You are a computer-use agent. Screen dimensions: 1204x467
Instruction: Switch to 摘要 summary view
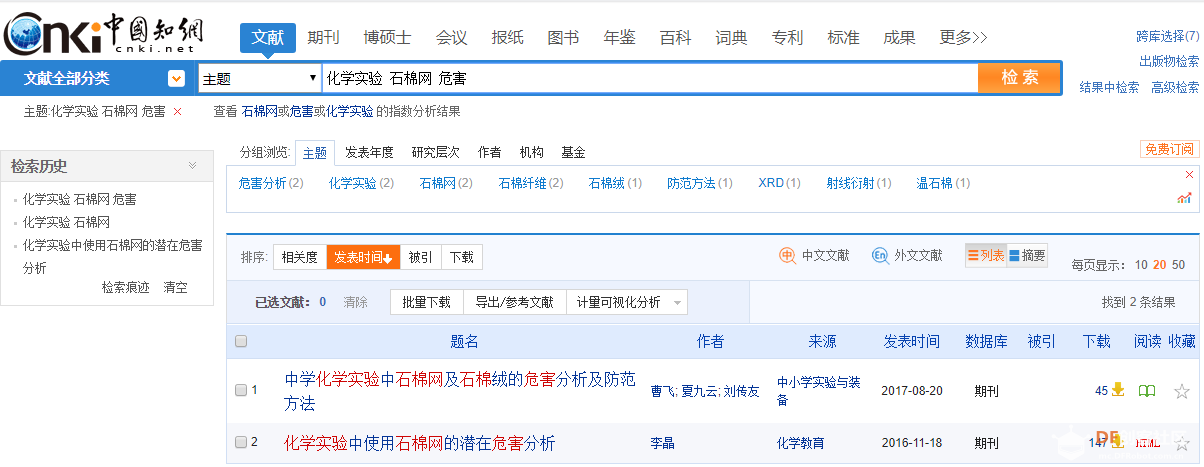pyautogui.click(x=1027, y=256)
